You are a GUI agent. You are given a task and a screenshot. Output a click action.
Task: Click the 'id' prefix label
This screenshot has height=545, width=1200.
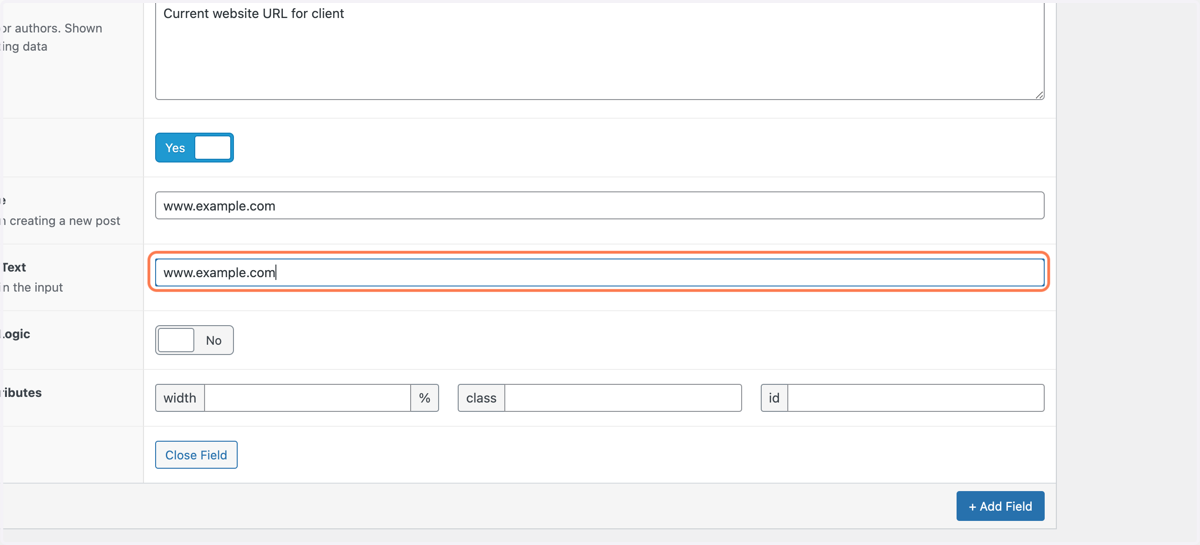point(774,398)
